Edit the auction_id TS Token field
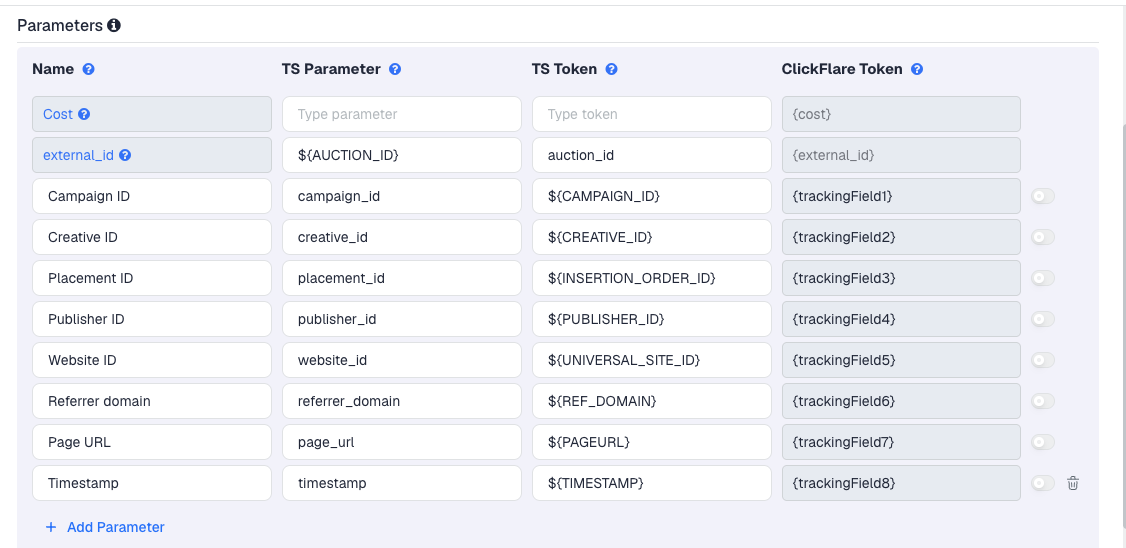The image size is (1126, 548). [651, 155]
